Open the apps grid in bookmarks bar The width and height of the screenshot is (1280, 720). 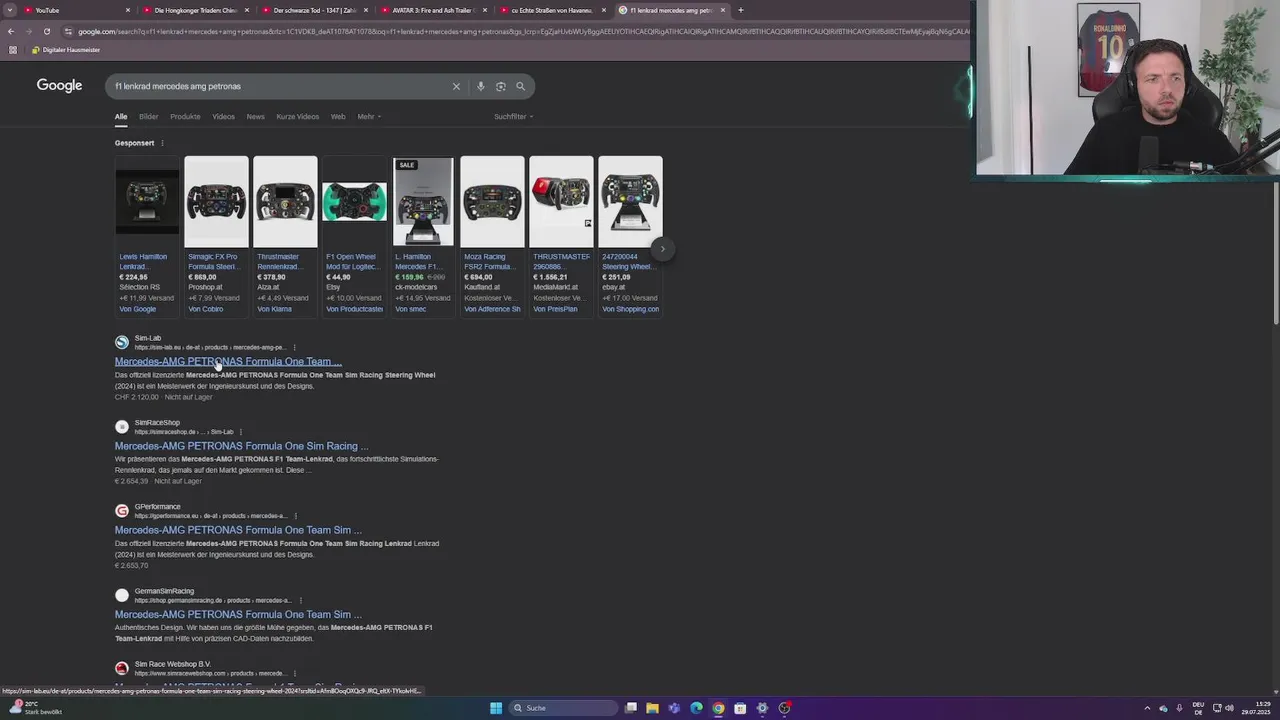click(x=12, y=50)
